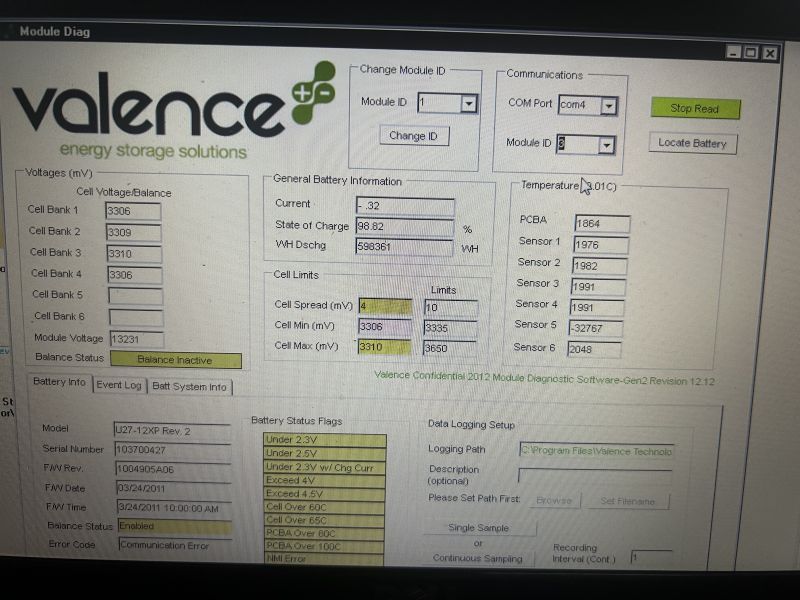800x600 pixels.
Task: Minimize the Module Diag window
Action: (x=734, y=52)
